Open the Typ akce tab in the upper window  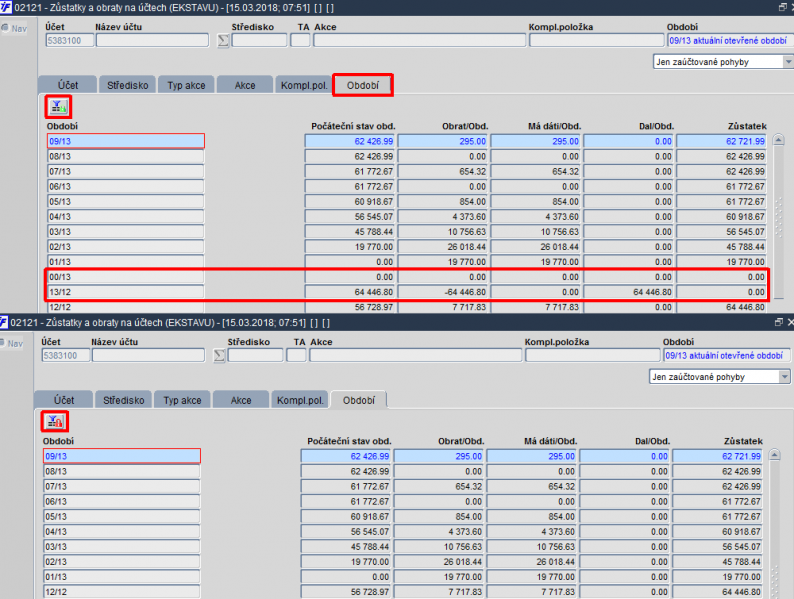coord(186,85)
